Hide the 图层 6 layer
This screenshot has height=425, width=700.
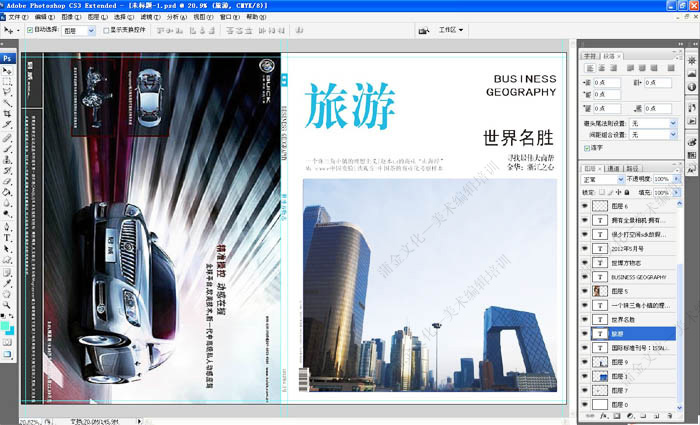pos(584,206)
